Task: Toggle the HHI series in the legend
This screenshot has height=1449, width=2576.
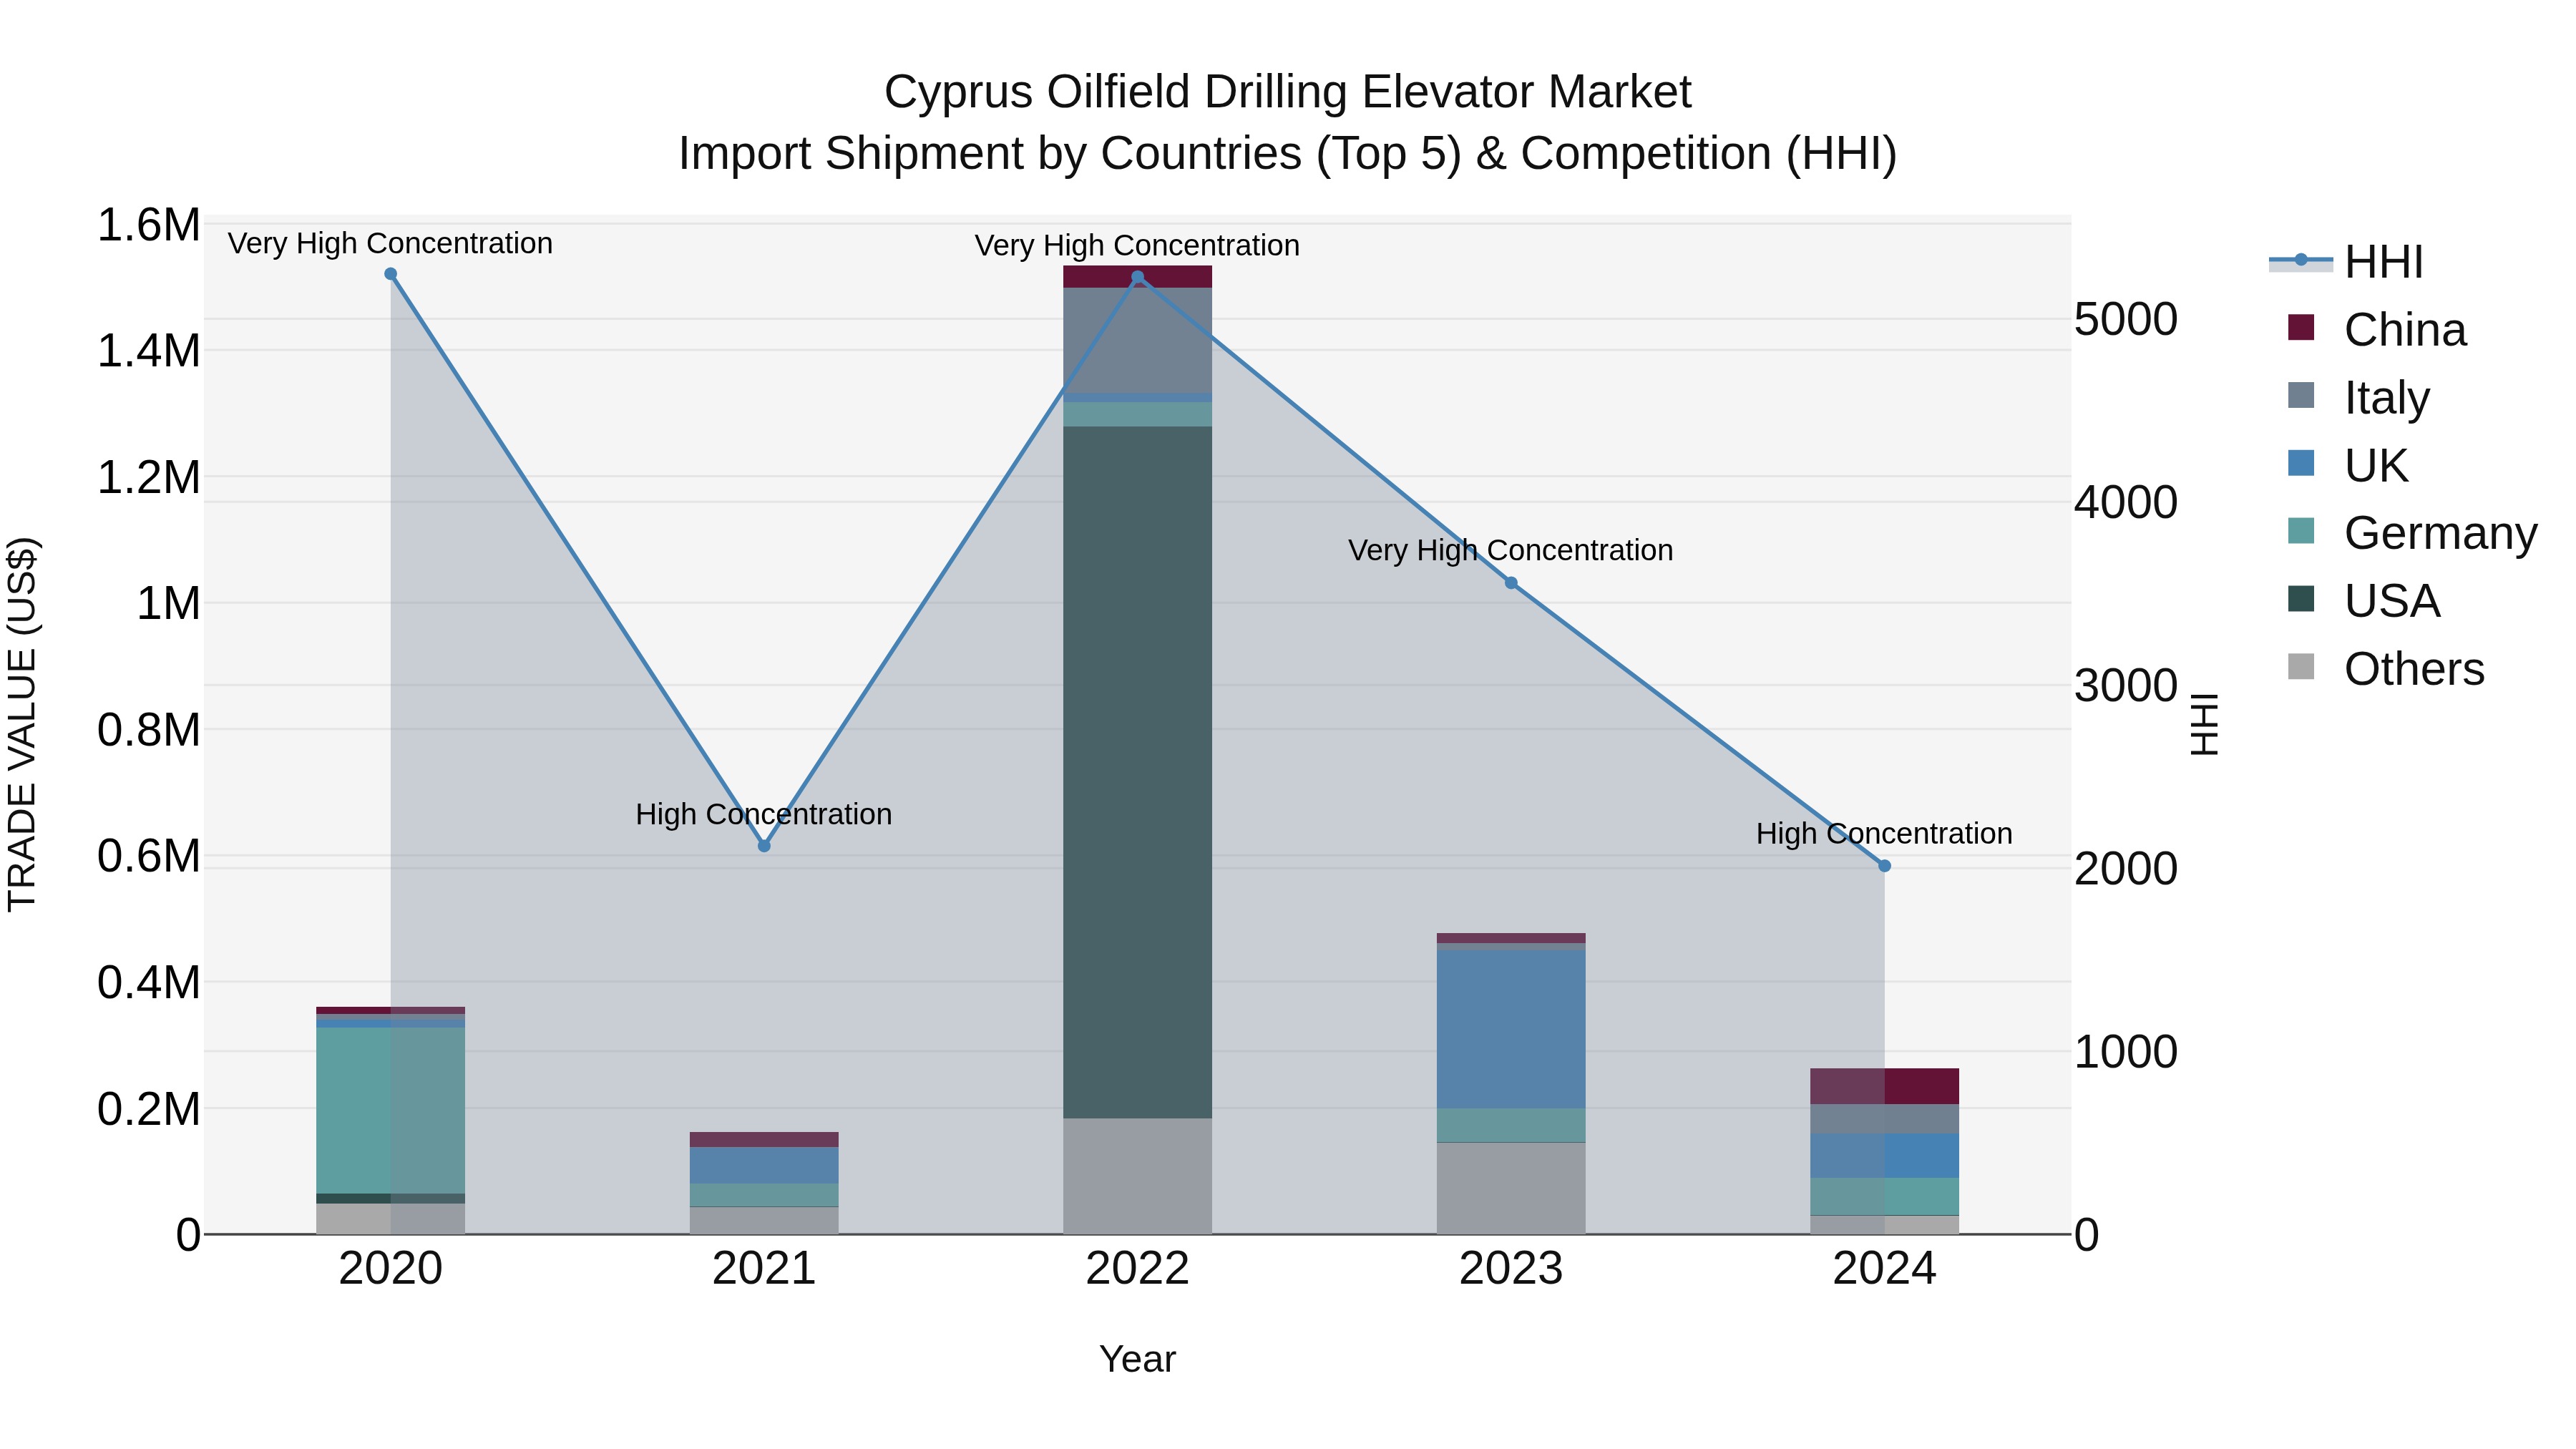Action: tap(2346, 262)
